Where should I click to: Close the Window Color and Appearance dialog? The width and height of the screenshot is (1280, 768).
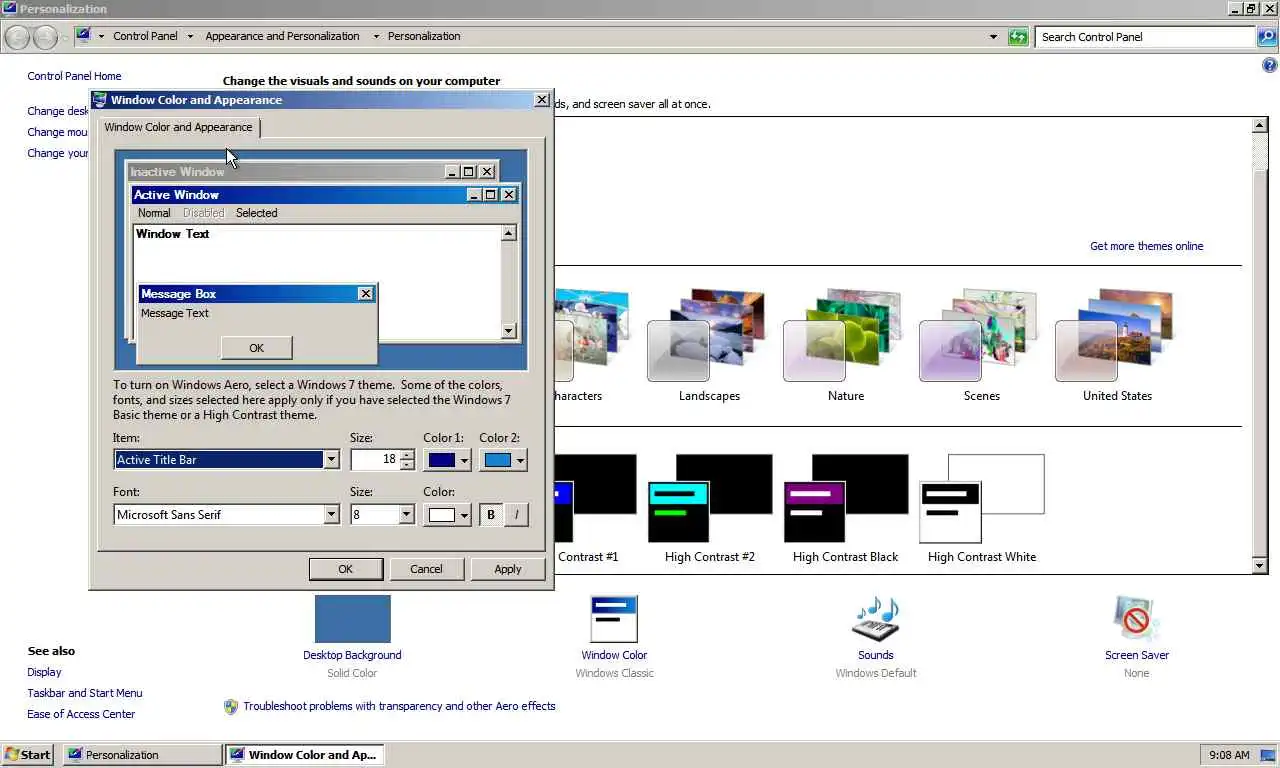click(541, 100)
